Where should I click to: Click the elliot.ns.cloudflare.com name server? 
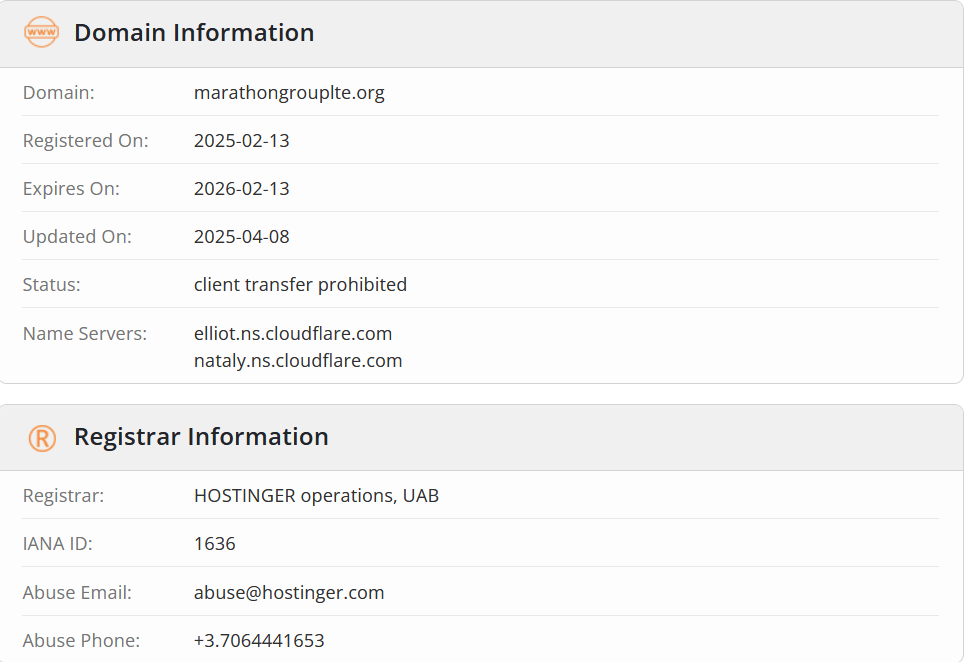pos(293,333)
